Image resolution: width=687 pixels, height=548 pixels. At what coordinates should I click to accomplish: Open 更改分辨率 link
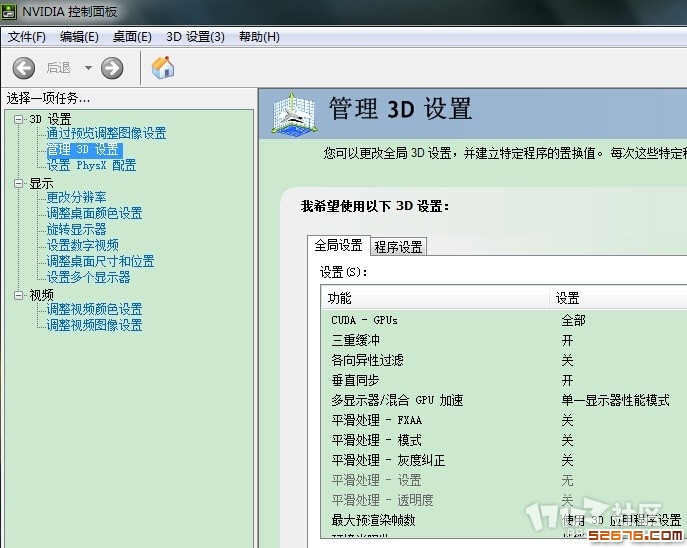point(77,197)
